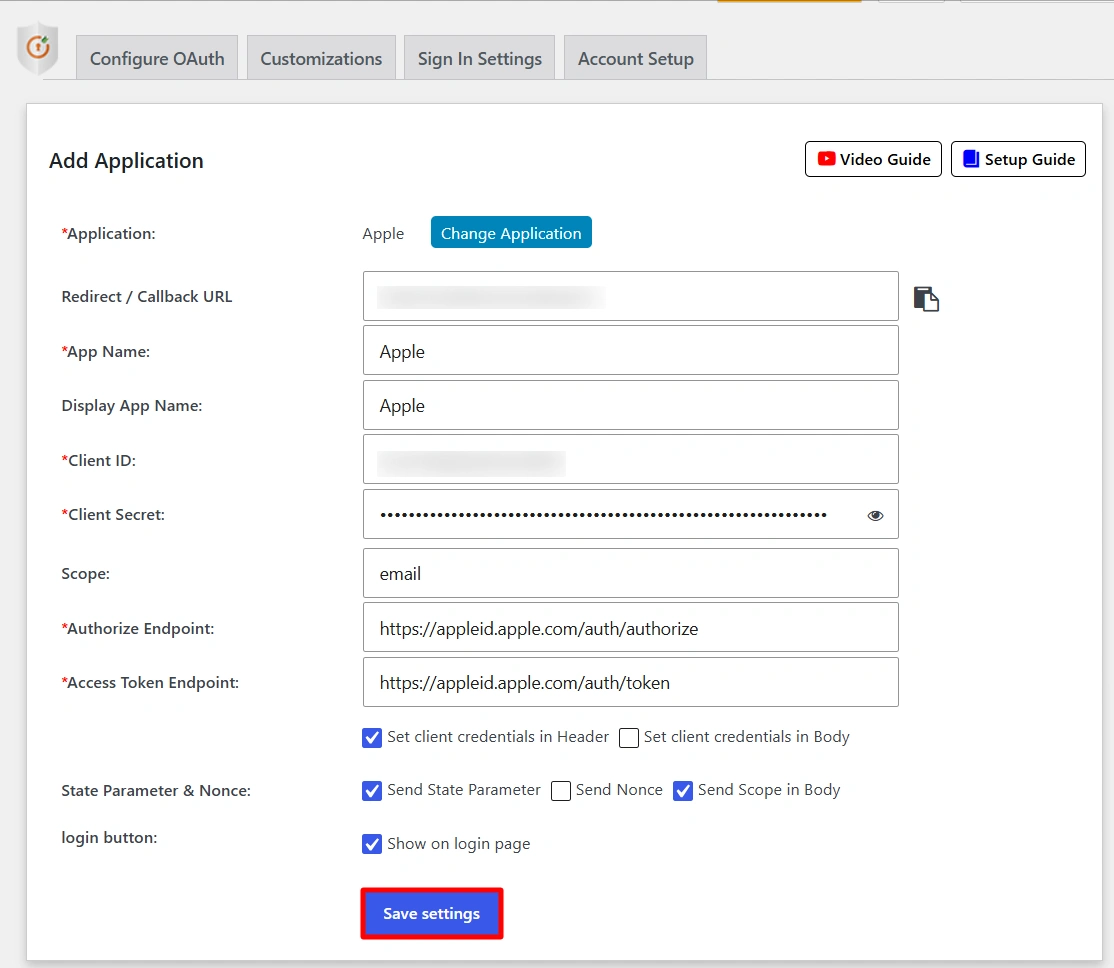The image size is (1114, 968).
Task: Click the Add Application heading
Action: [x=126, y=161]
